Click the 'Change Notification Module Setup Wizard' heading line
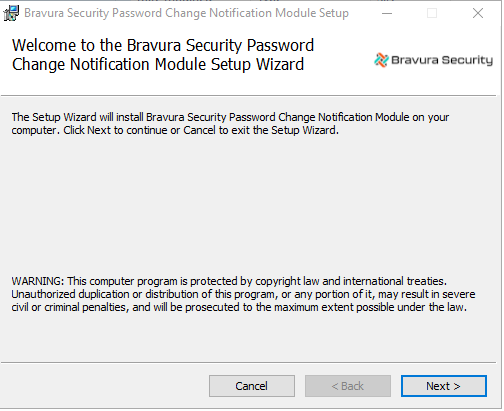Viewport: 504px width, 411px height. (x=158, y=64)
